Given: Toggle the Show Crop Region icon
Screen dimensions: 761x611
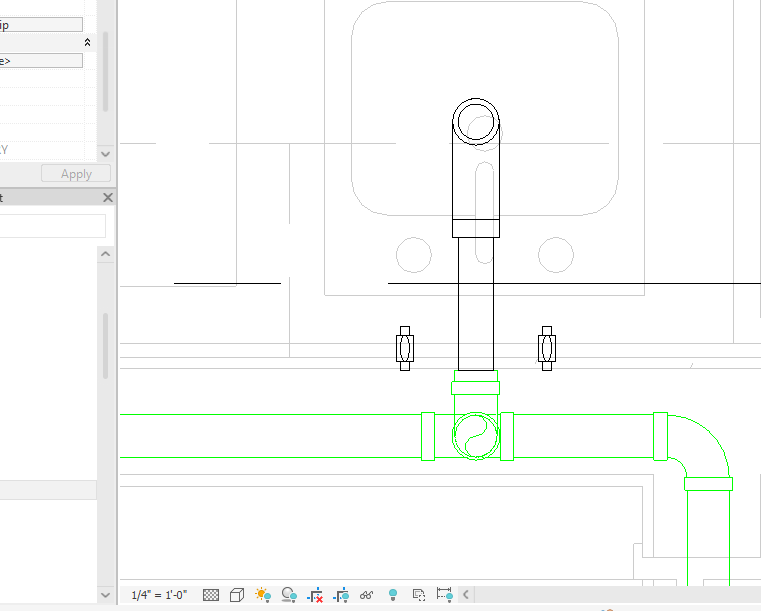Looking at the screenshot, I should coord(341,595).
